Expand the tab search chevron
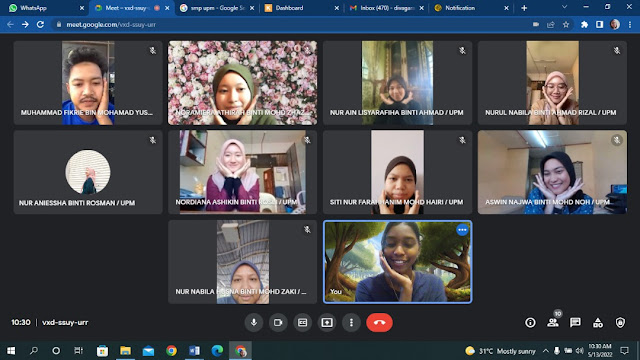The width and height of the screenshot is (640, 360). pos(564,7)
